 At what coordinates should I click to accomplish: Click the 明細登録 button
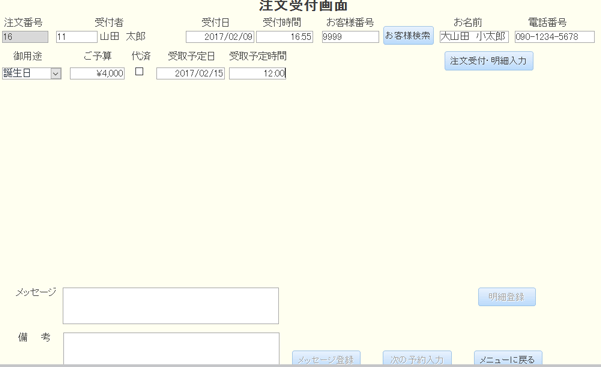pyautogui.click(x=507, y=297)
